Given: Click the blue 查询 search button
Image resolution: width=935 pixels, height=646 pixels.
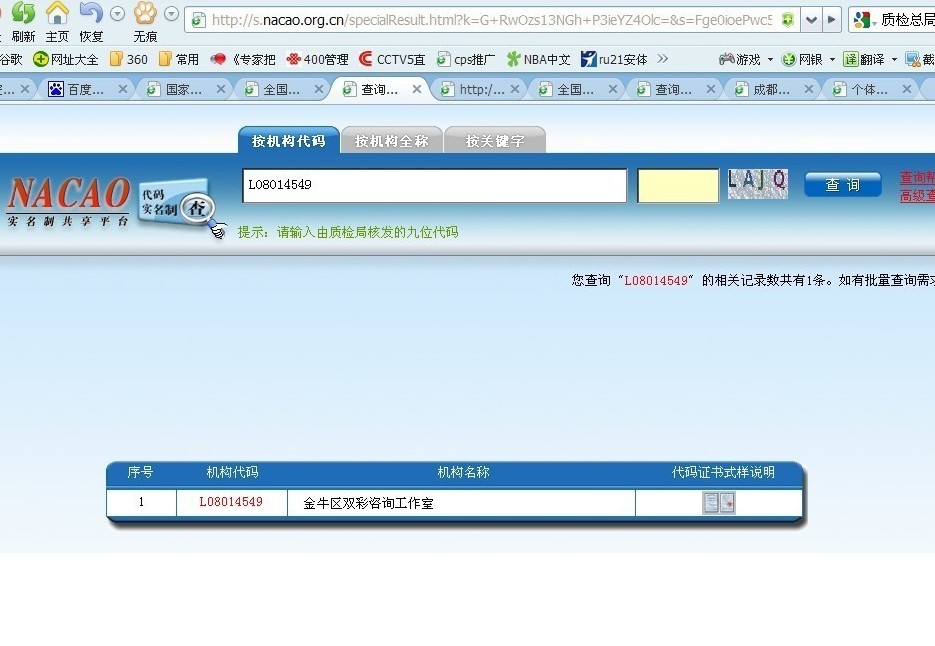Looking at the screenshot, I should pyautogui.click(x=843, y=185).
